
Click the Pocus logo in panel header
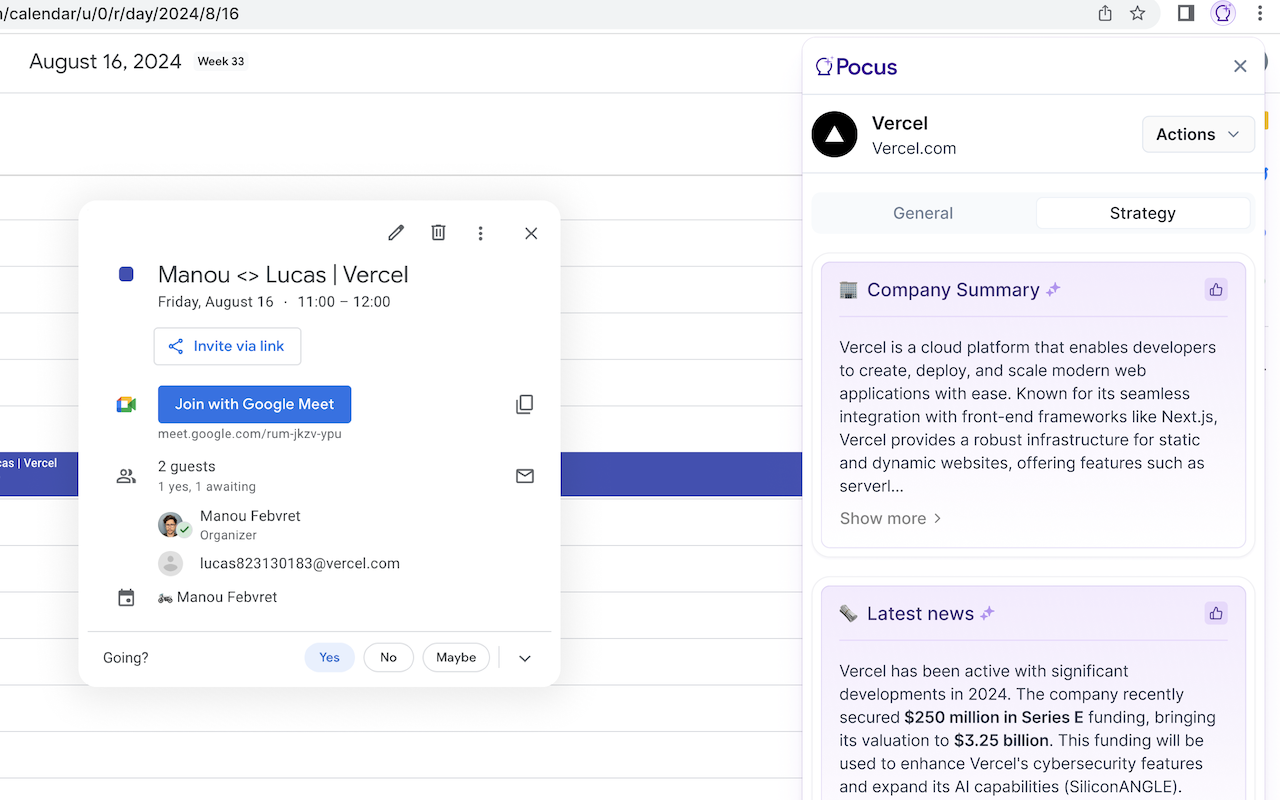pyautogui.click(x=856, y=67)
